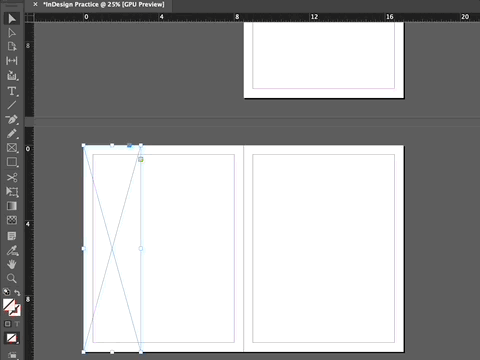Select the InDesign Practice document tab

point(104,4)
